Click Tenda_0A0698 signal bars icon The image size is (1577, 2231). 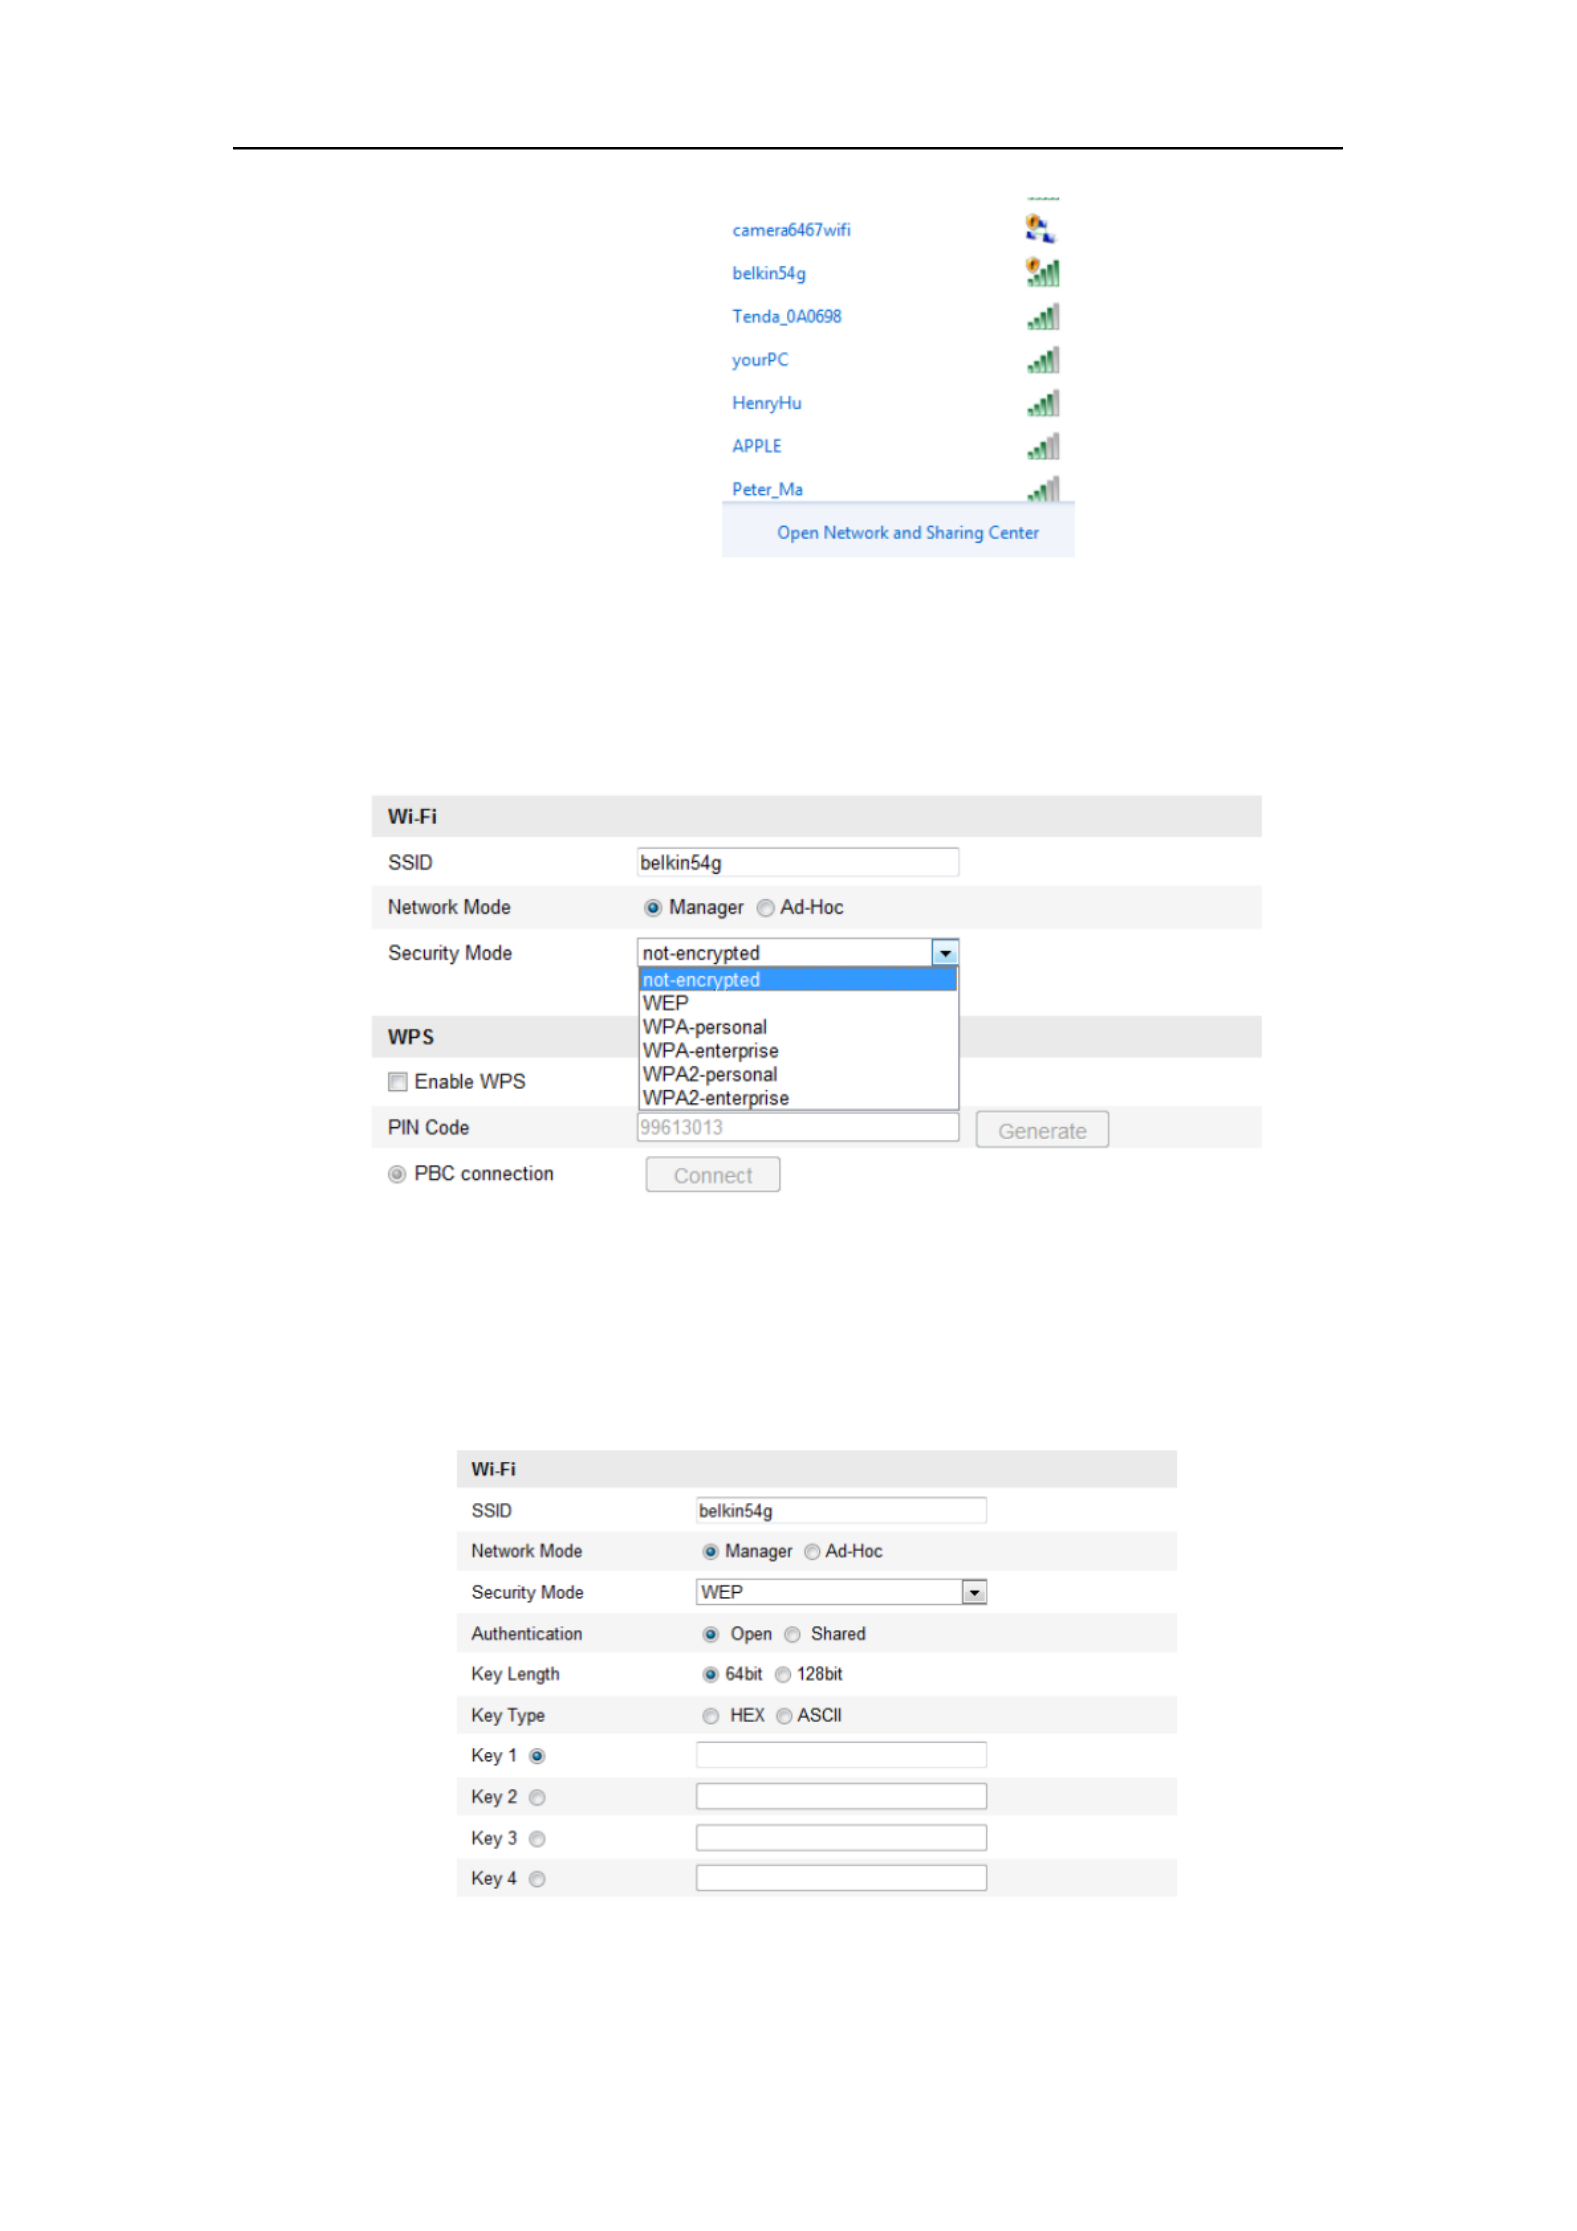(x=1043, y=317)
